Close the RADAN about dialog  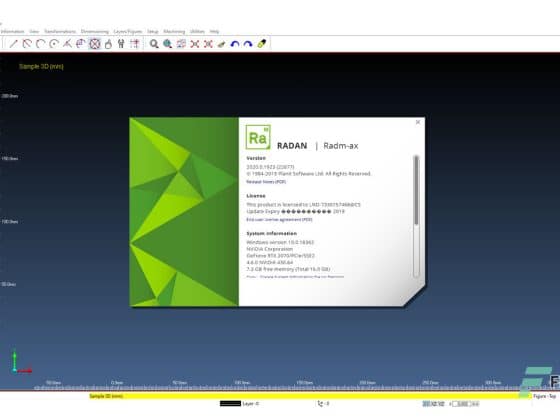click(x=418, y=122)
